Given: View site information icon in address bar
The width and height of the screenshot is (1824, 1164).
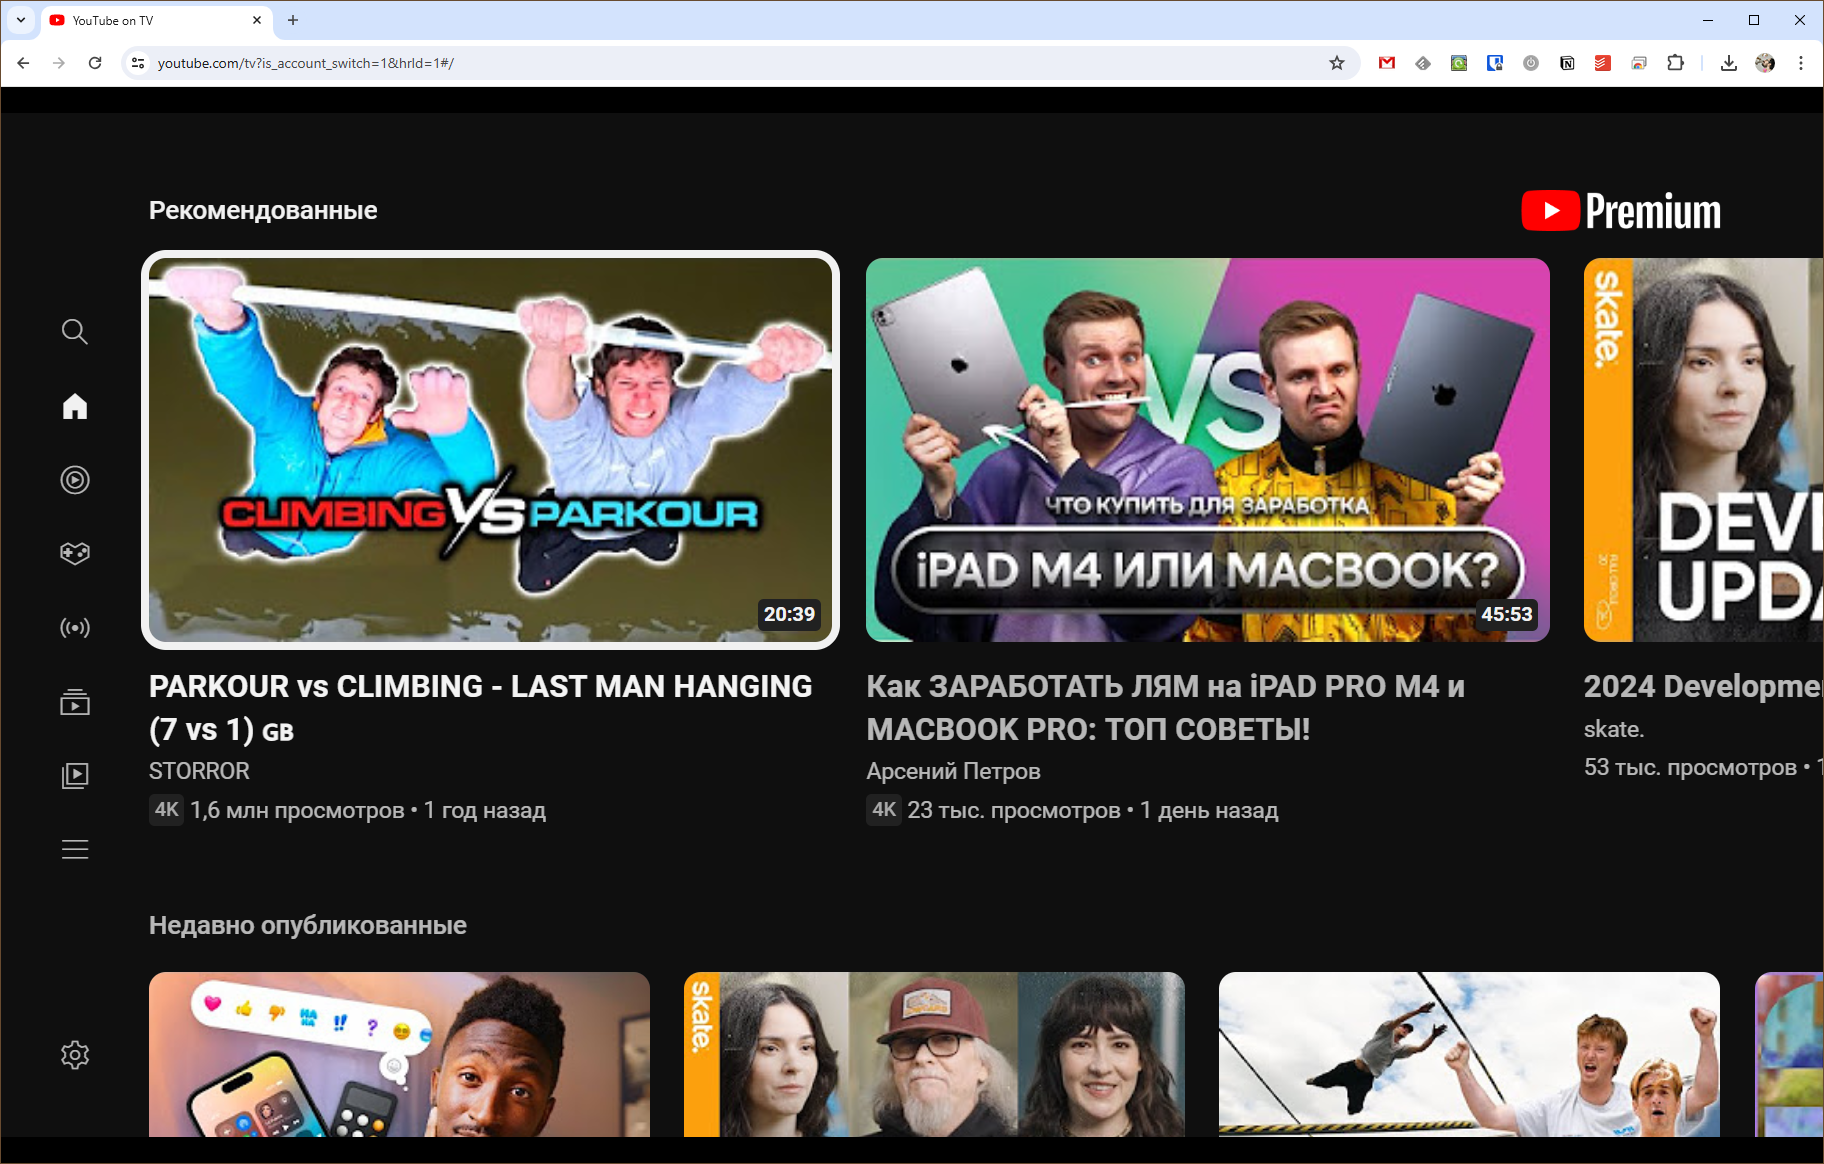Looking at the screenshot, I should pyautogui.click(x=138, y=63).
